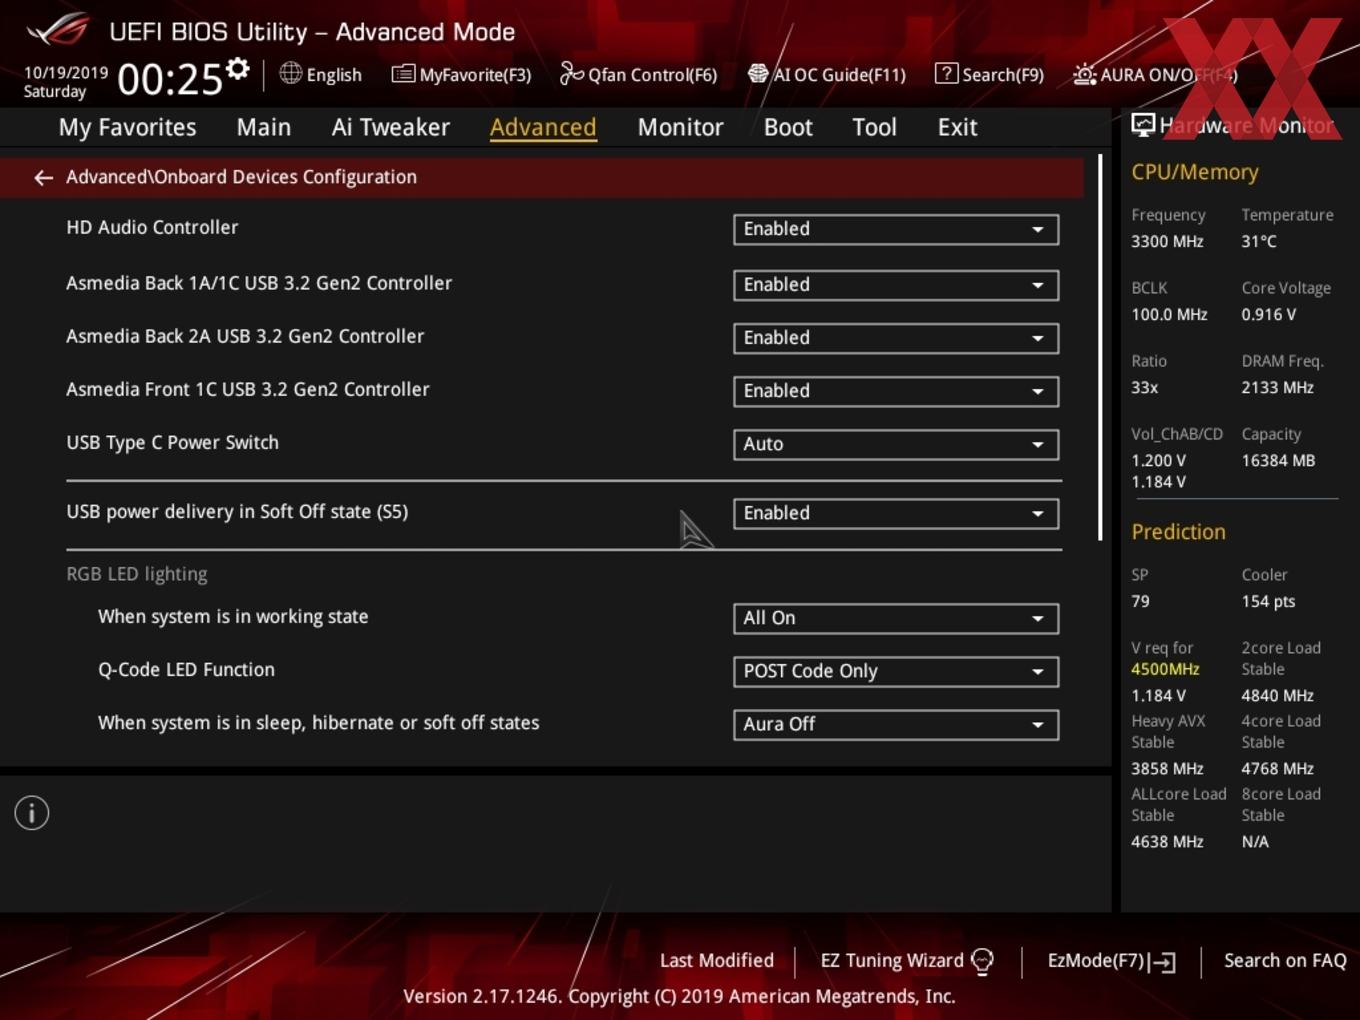1360x1020 pixels.
Task: Click Qfan Control(F6) label
Action: coord(652,75)
